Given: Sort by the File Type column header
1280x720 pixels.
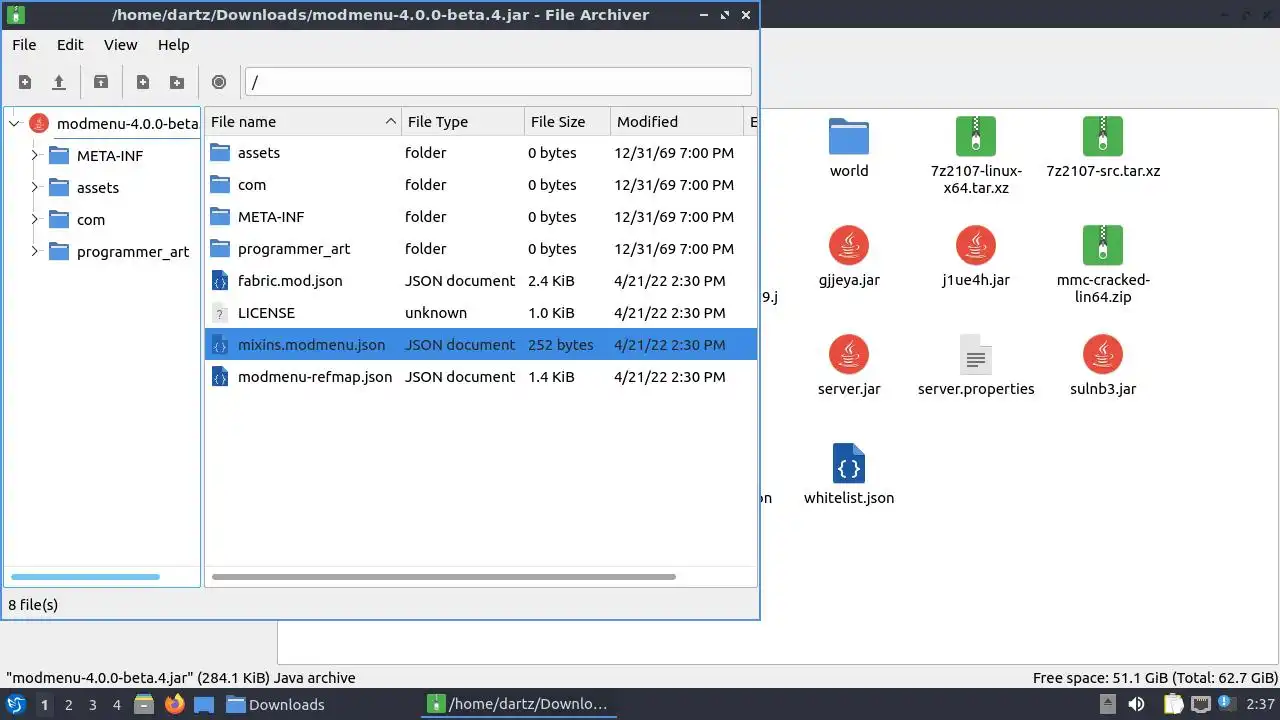Looking at the screenshot, I should click(463, 122).
